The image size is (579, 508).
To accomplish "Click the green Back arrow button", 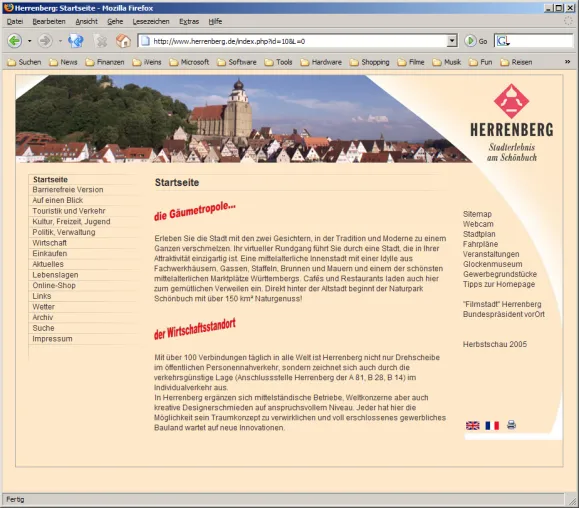I will 15,41.
